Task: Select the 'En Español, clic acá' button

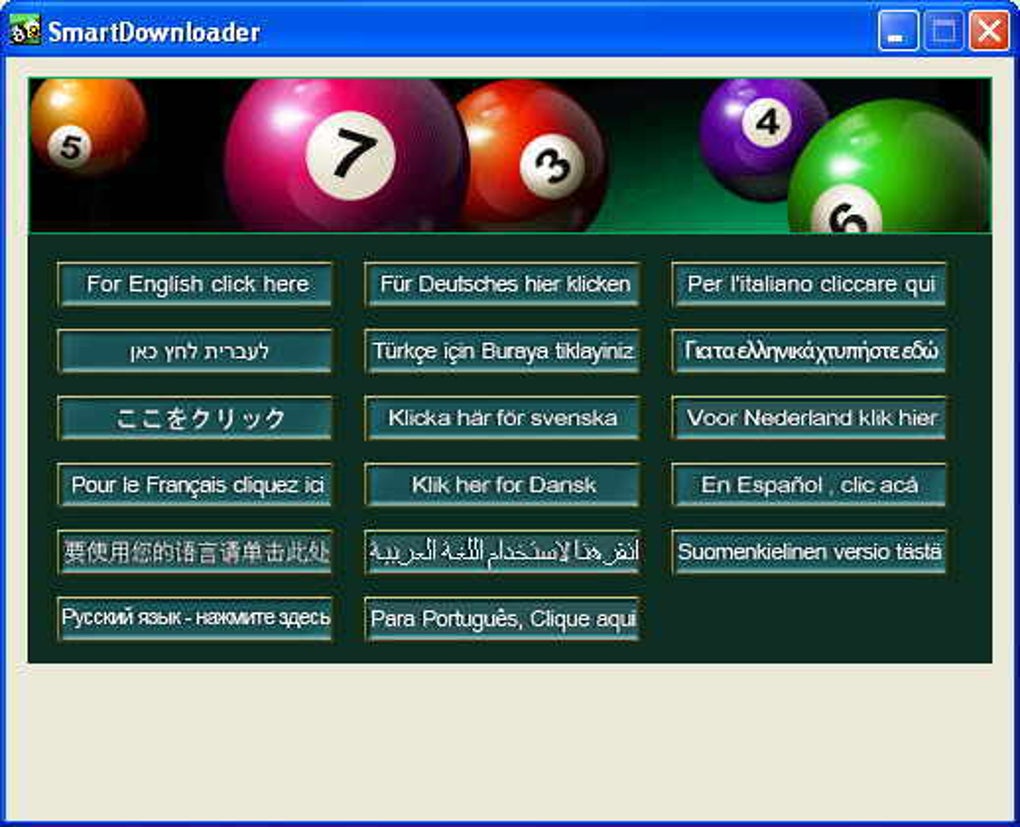Action: (x=809, y=485)
